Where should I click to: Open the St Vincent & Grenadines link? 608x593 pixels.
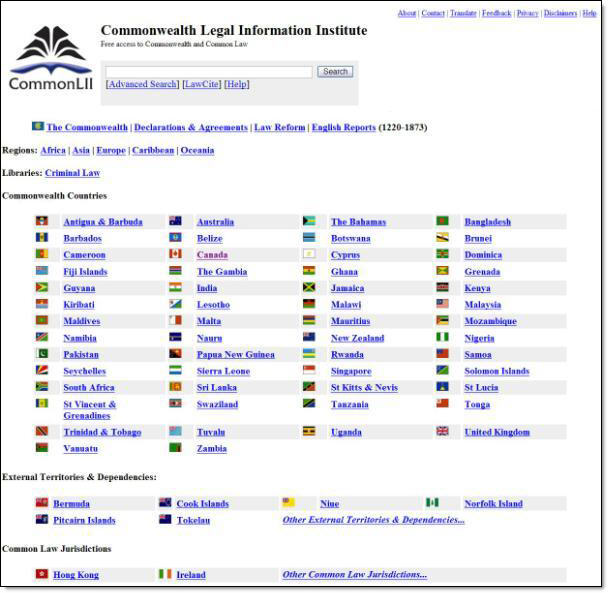(90, 410)
